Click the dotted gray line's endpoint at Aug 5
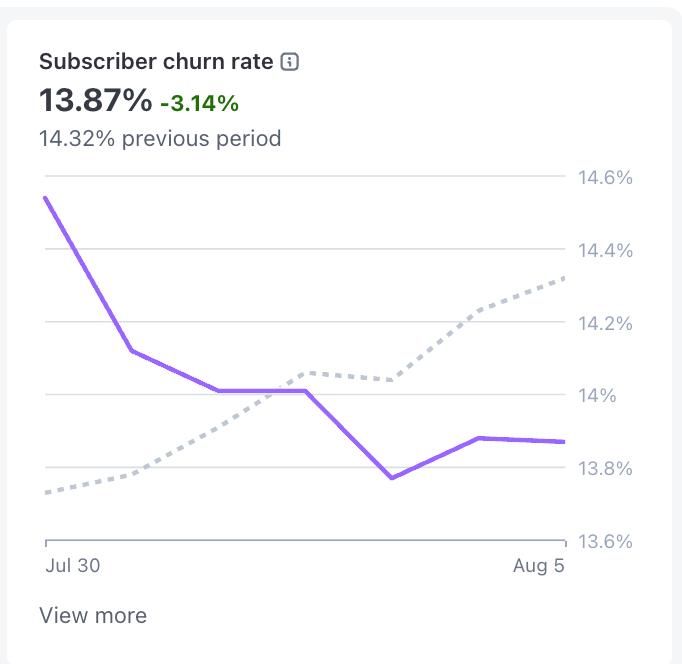Screen dimensions: 682x664 tap(564, 278)
